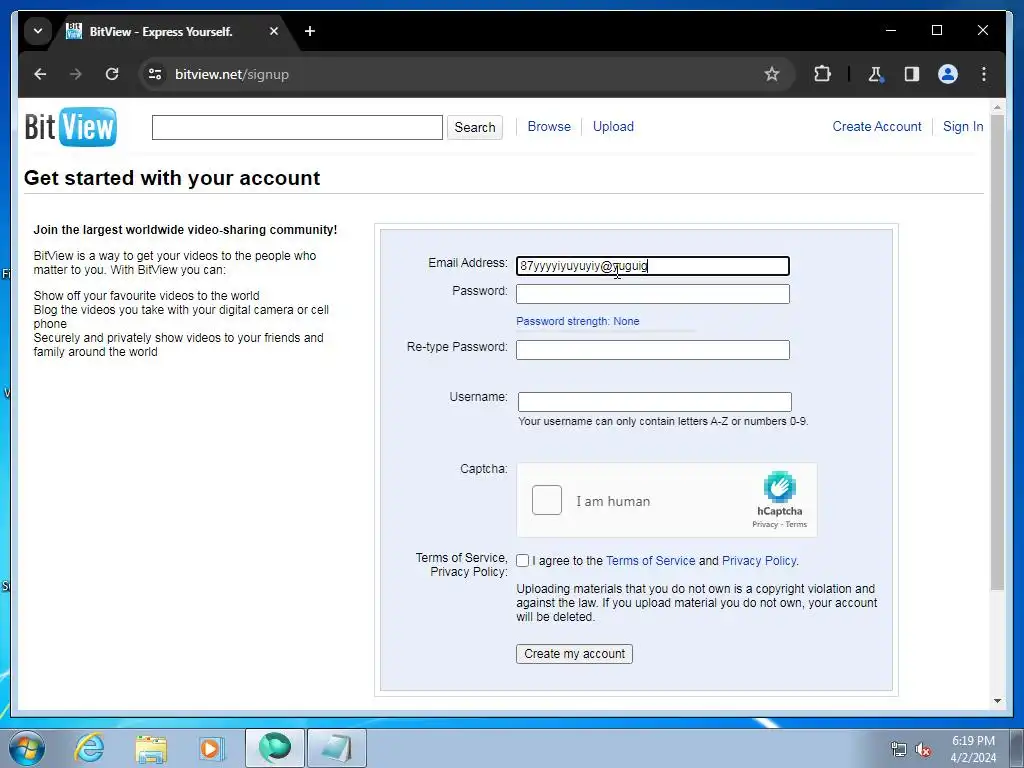Click the vertical scrollbar thumb
This screenshot has height=768, width=1024.
997,353
